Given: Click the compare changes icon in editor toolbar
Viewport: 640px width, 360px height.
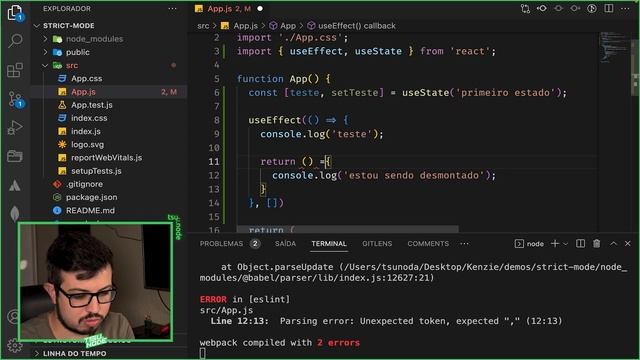Looking at the screenshot, I should pos(525,9).
